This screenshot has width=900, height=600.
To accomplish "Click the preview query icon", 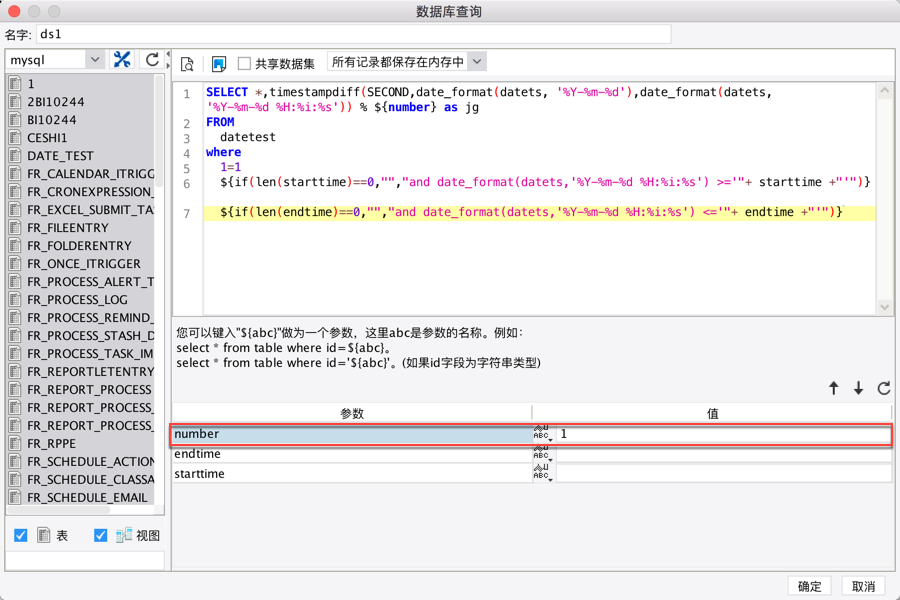I will 187,64.
